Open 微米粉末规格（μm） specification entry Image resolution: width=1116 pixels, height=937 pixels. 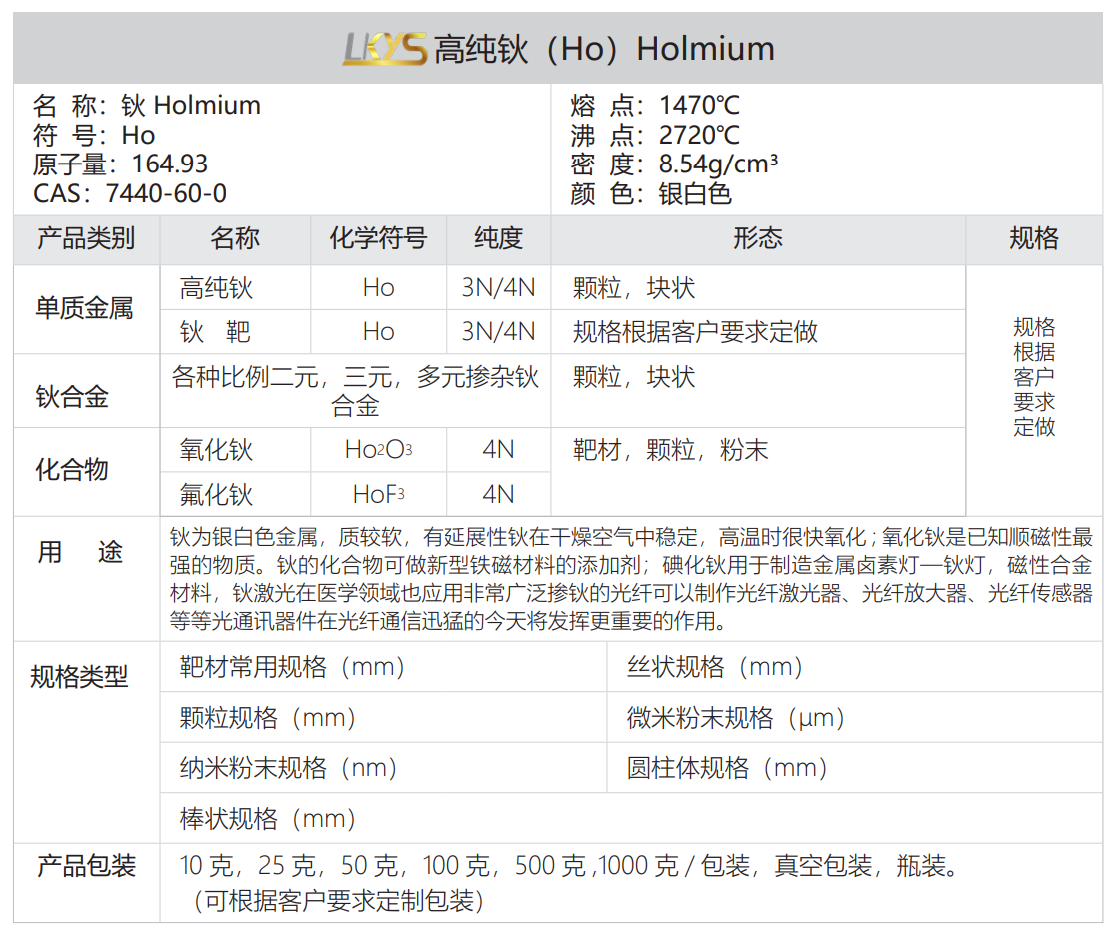pyautogui.click(x=737, y=717)
